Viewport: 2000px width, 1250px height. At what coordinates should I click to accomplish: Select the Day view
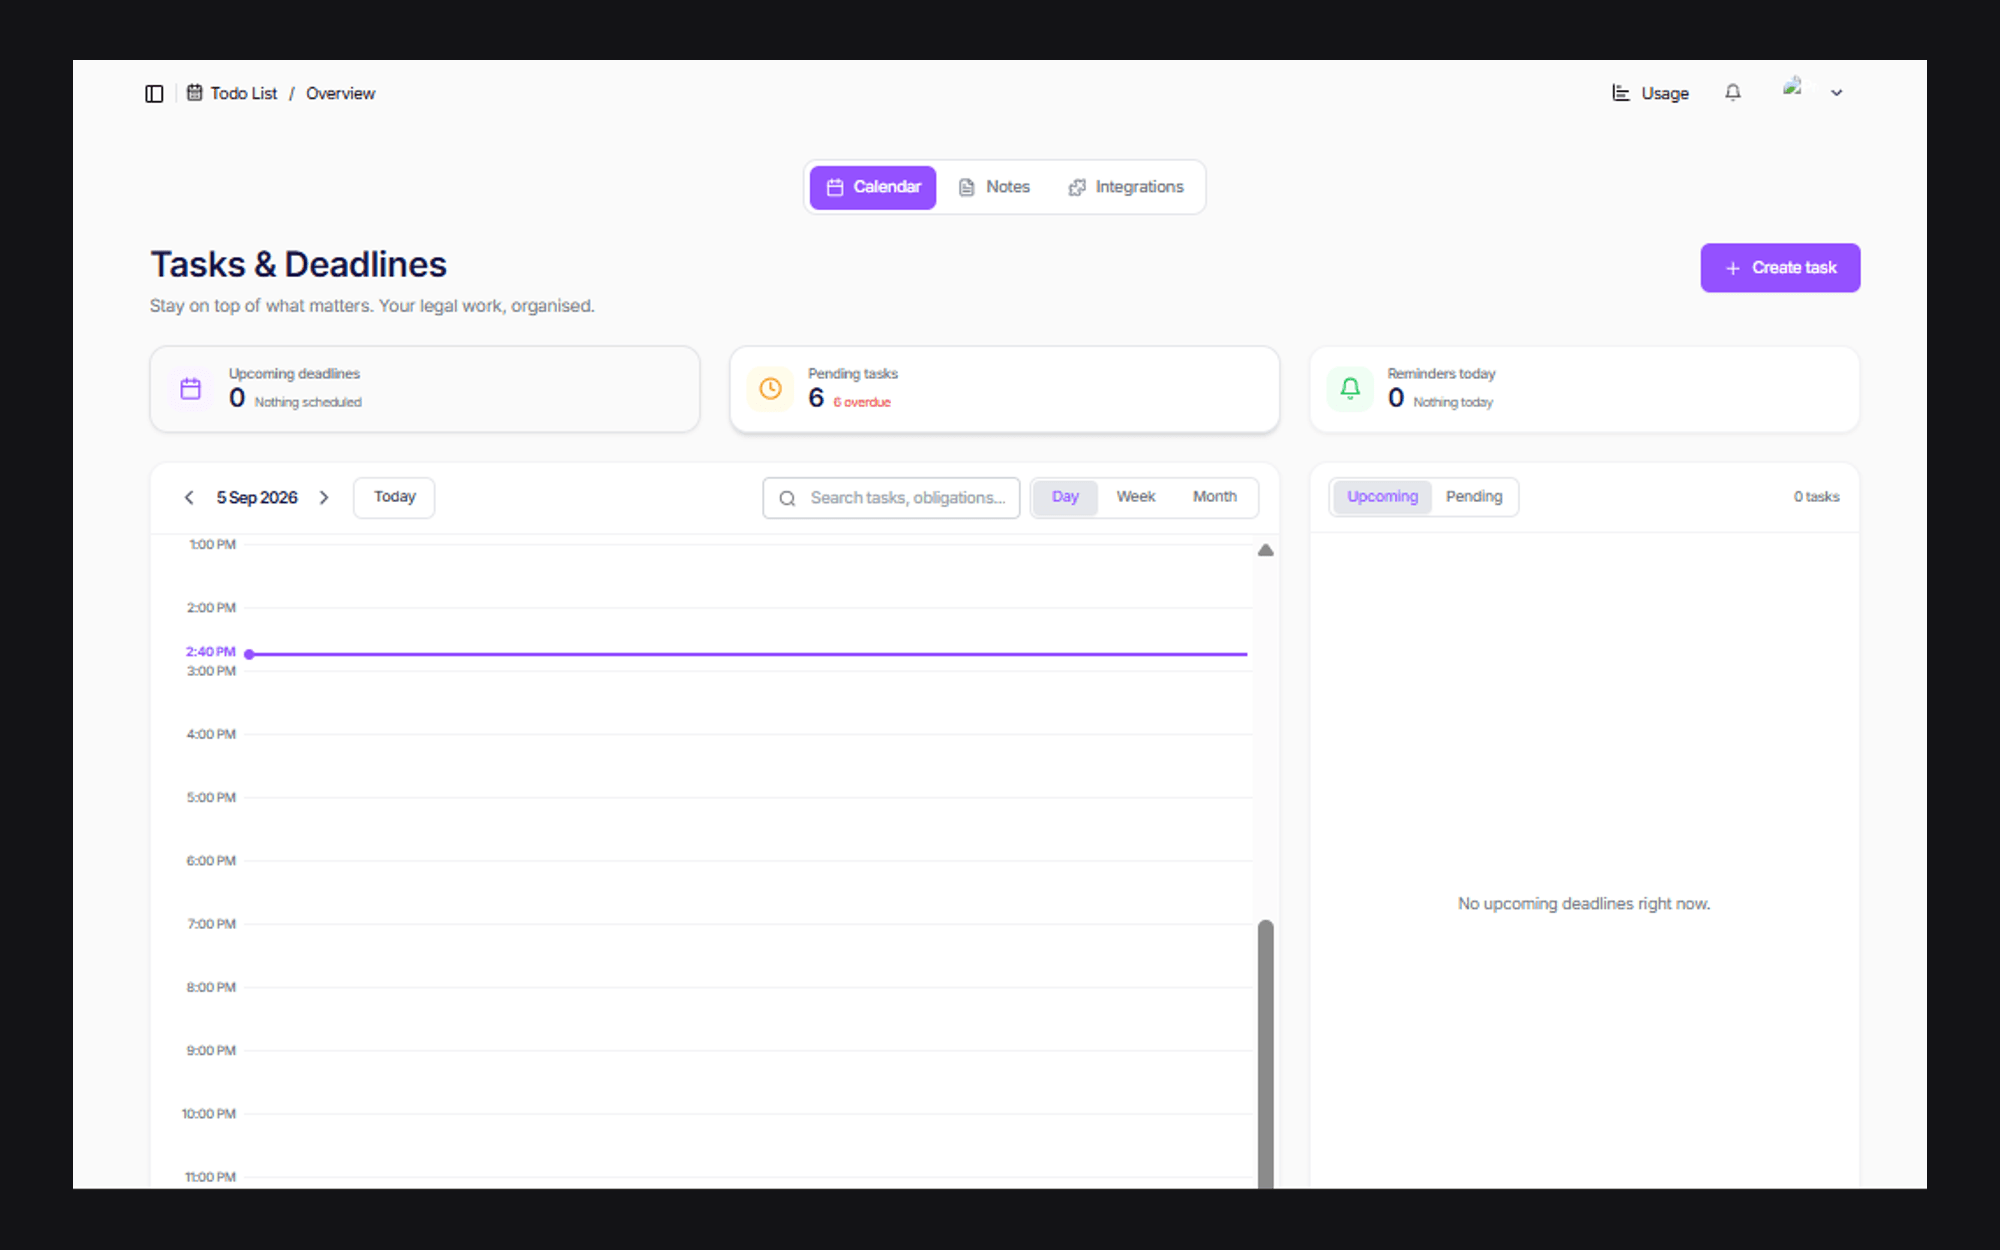pos(1065,497)
